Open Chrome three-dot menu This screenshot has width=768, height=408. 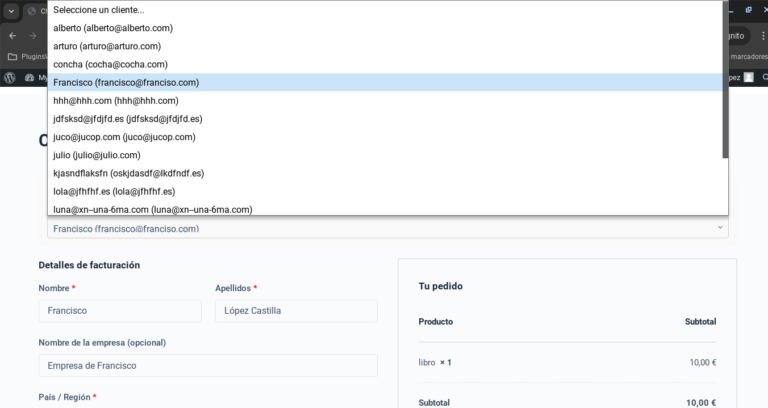[763, 36]
